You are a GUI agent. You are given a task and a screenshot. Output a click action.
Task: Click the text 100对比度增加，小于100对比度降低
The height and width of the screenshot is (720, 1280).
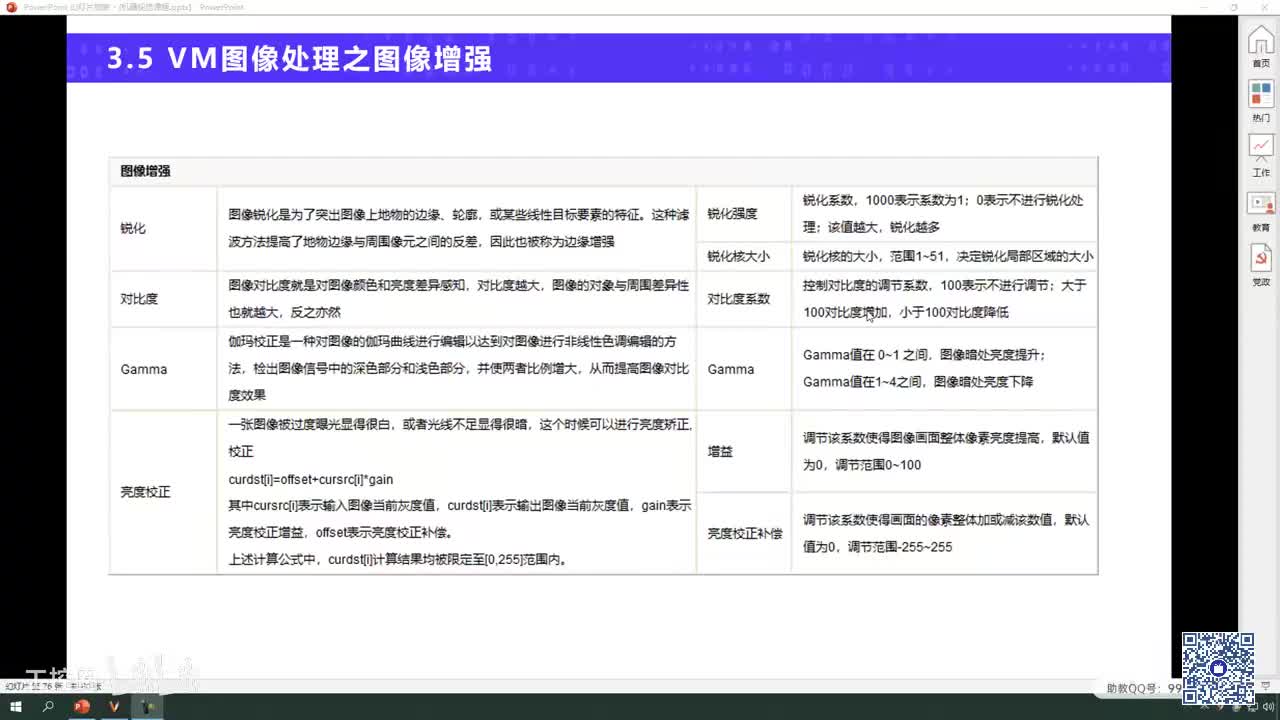pos(906,312)
